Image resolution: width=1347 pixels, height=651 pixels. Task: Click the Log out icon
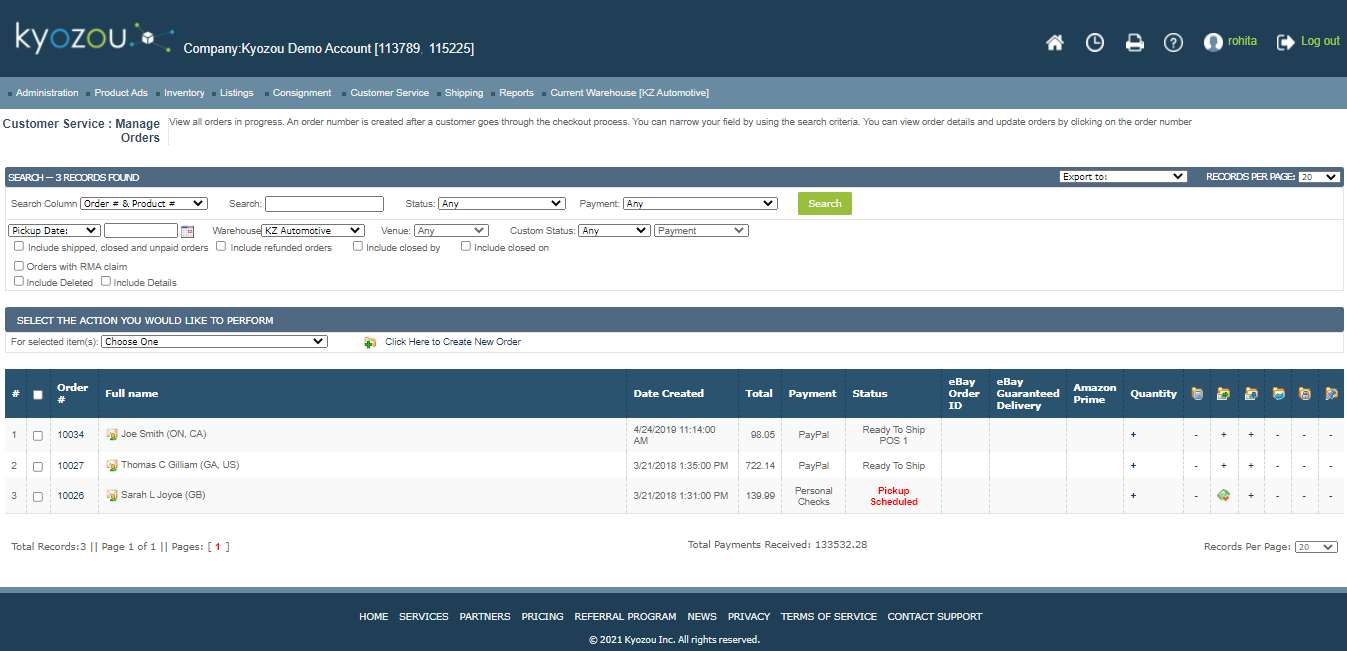(1286, 42)
